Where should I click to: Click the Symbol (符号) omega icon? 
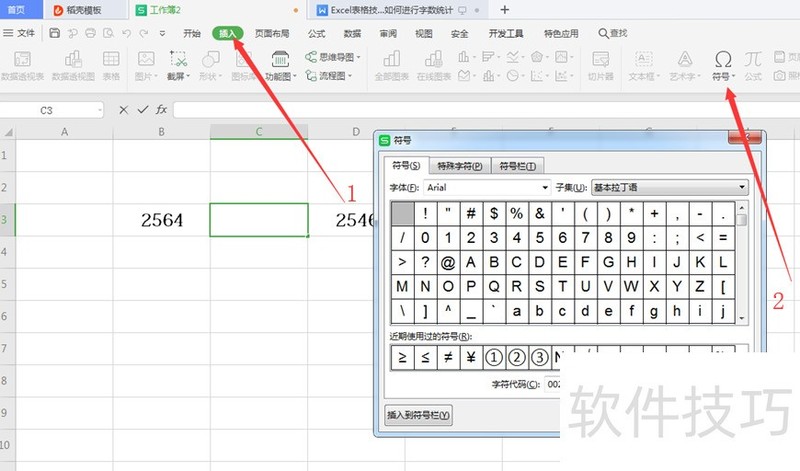click(723, 59)
